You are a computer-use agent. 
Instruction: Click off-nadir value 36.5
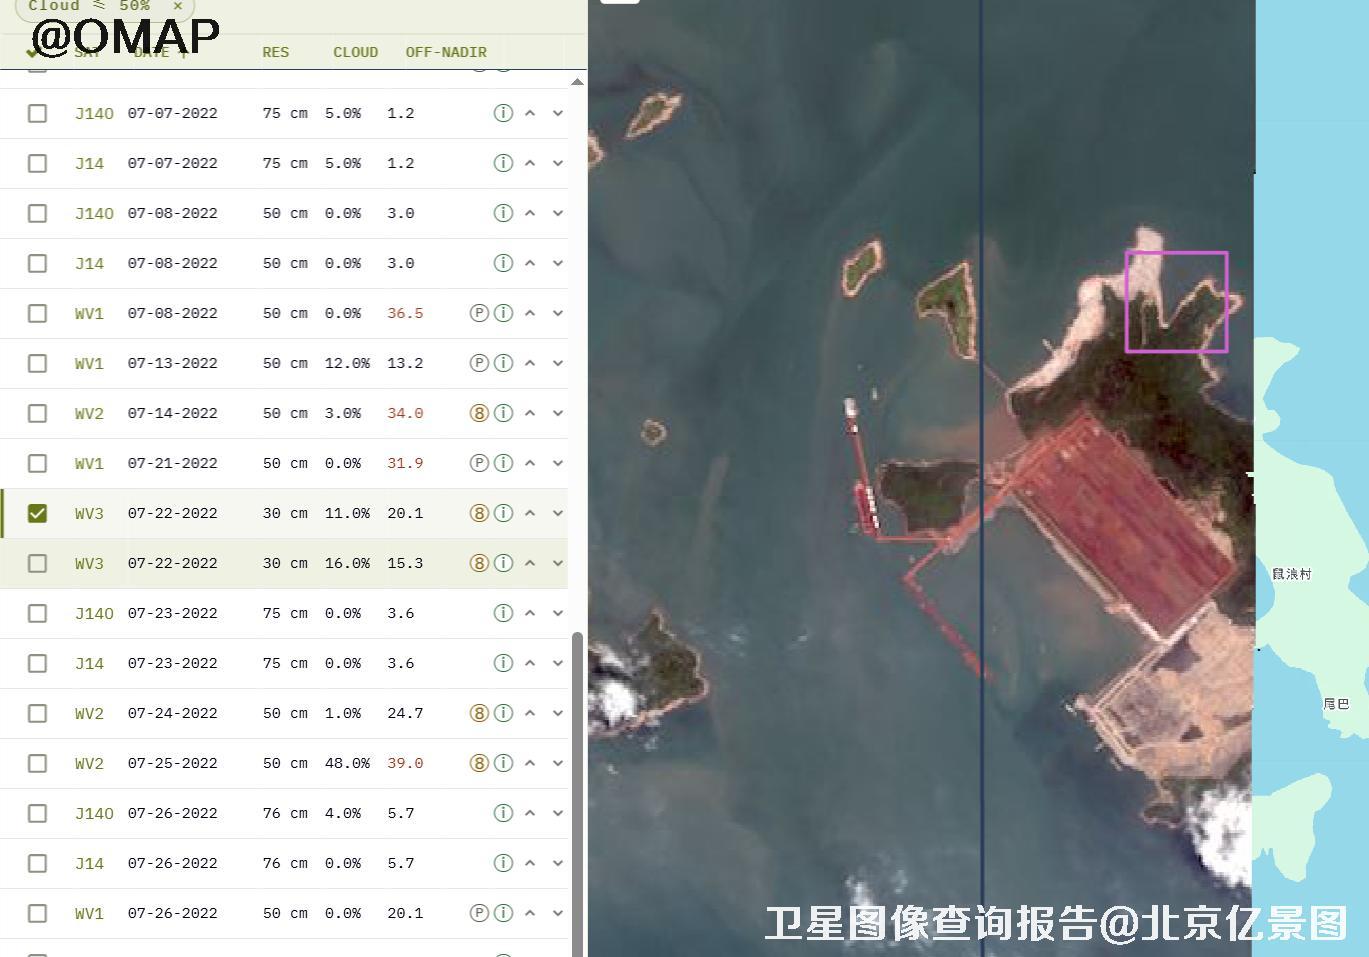[x=405, y=313]
